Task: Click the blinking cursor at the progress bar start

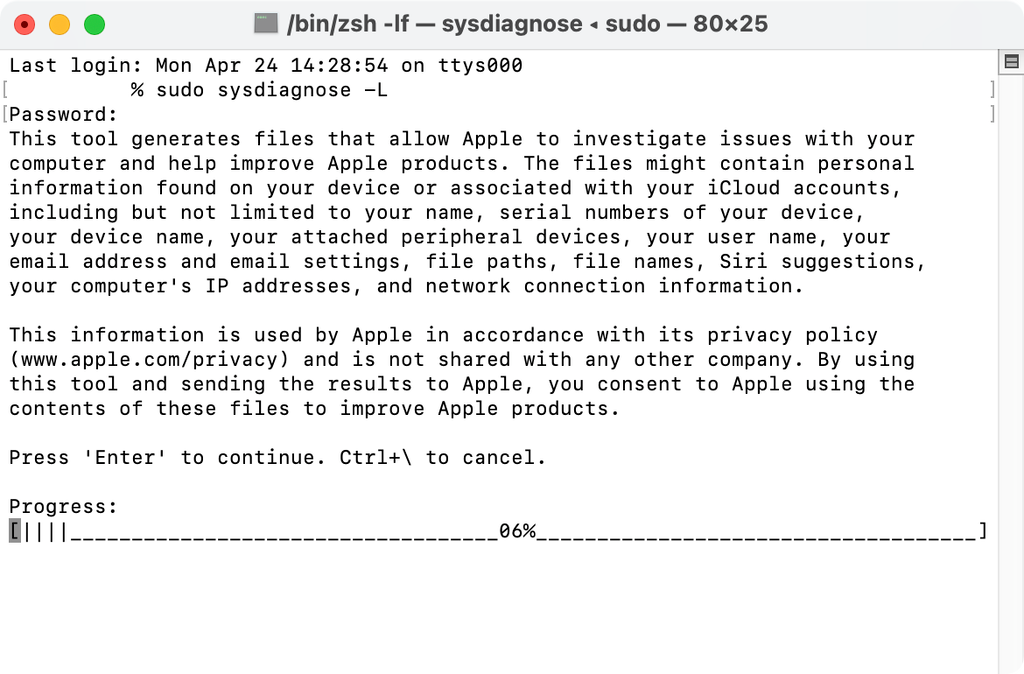Action: pyautogui.click(x=14, y=531)
